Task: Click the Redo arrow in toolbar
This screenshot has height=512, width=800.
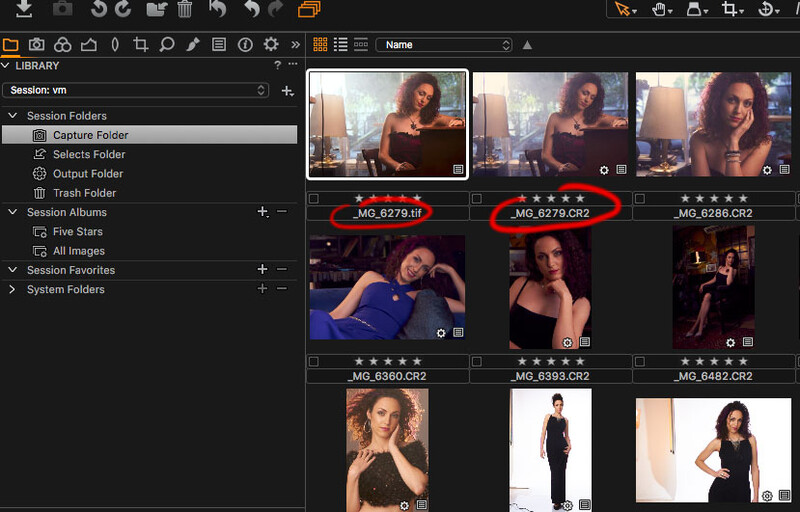Action: (x=276, y=9)
